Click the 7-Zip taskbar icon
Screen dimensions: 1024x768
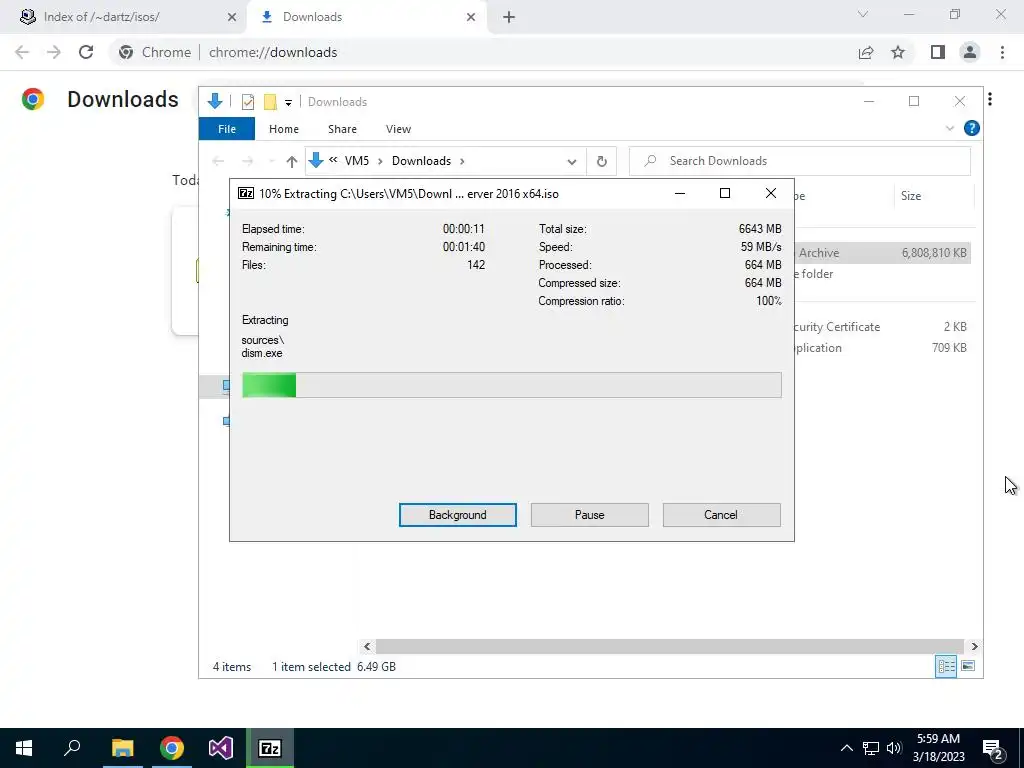point(270,748)
